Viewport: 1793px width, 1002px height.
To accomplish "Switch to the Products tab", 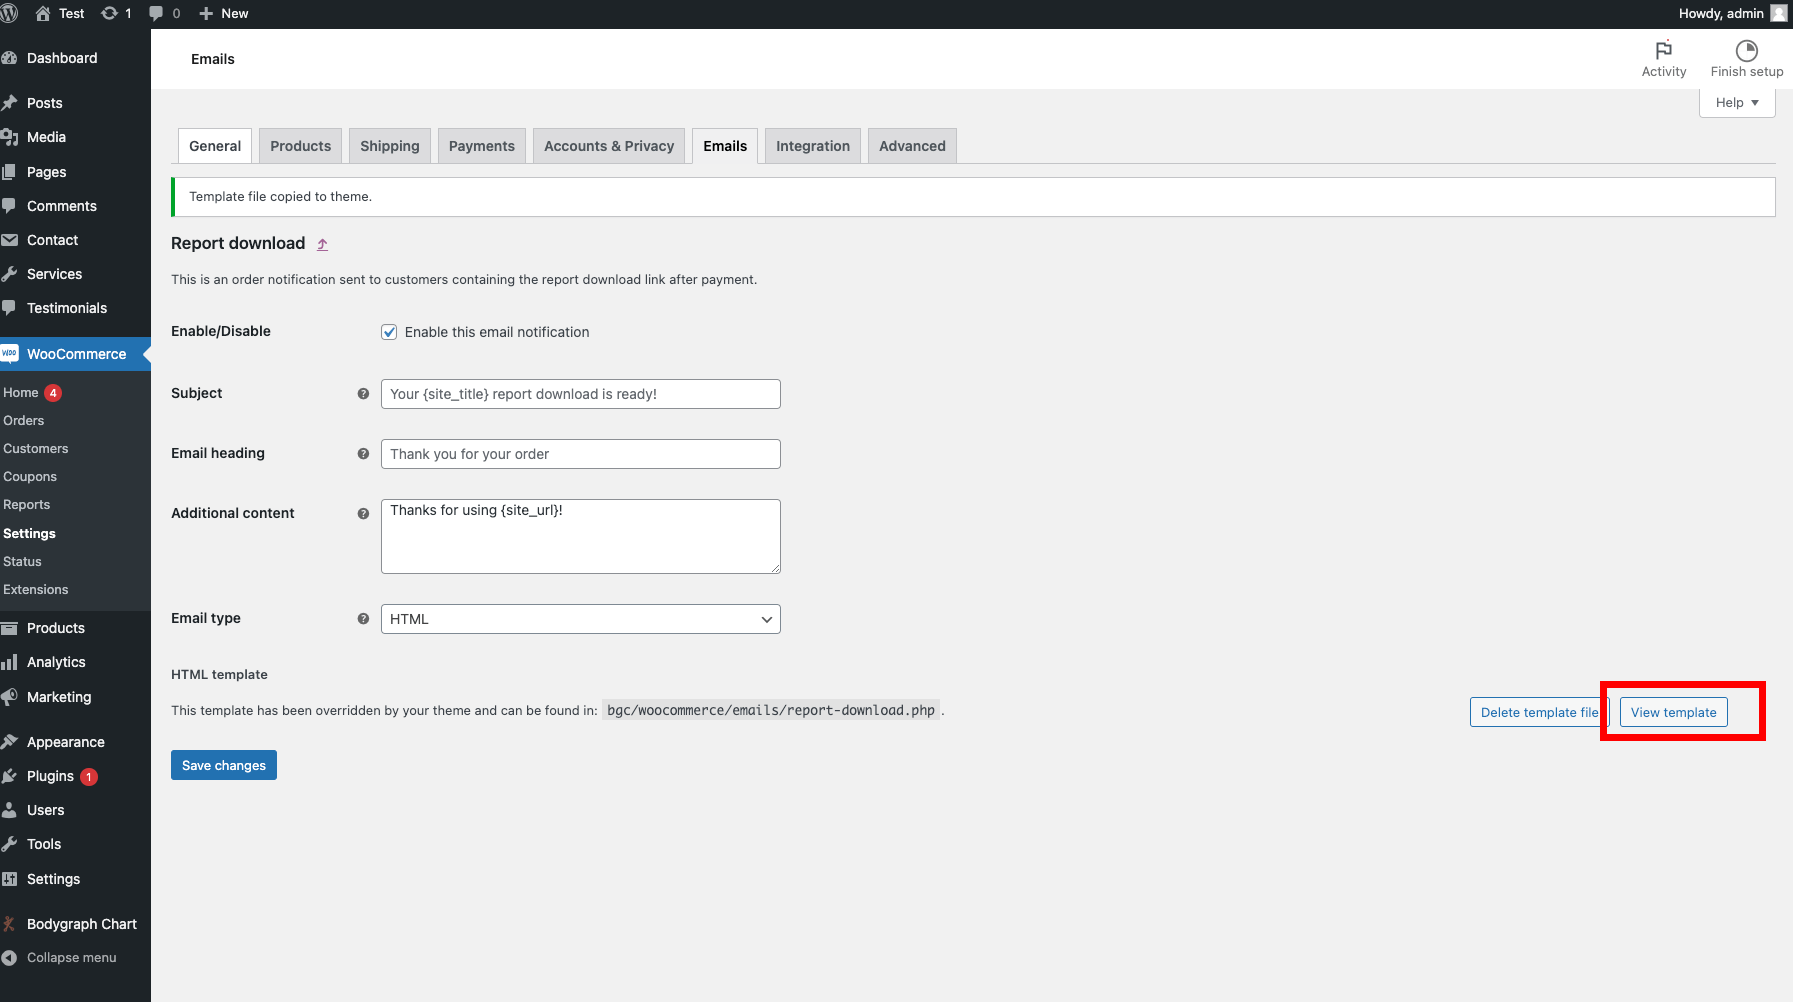I will coord(300,146).
